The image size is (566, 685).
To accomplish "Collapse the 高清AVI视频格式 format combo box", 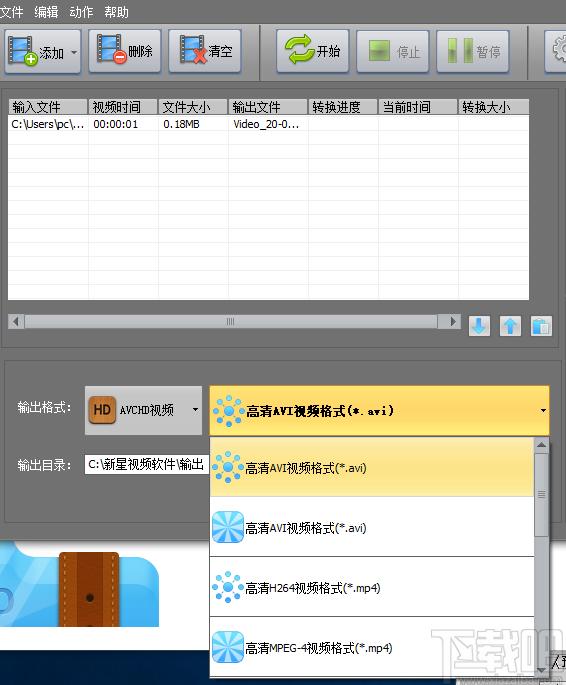I will coord(379,410).
